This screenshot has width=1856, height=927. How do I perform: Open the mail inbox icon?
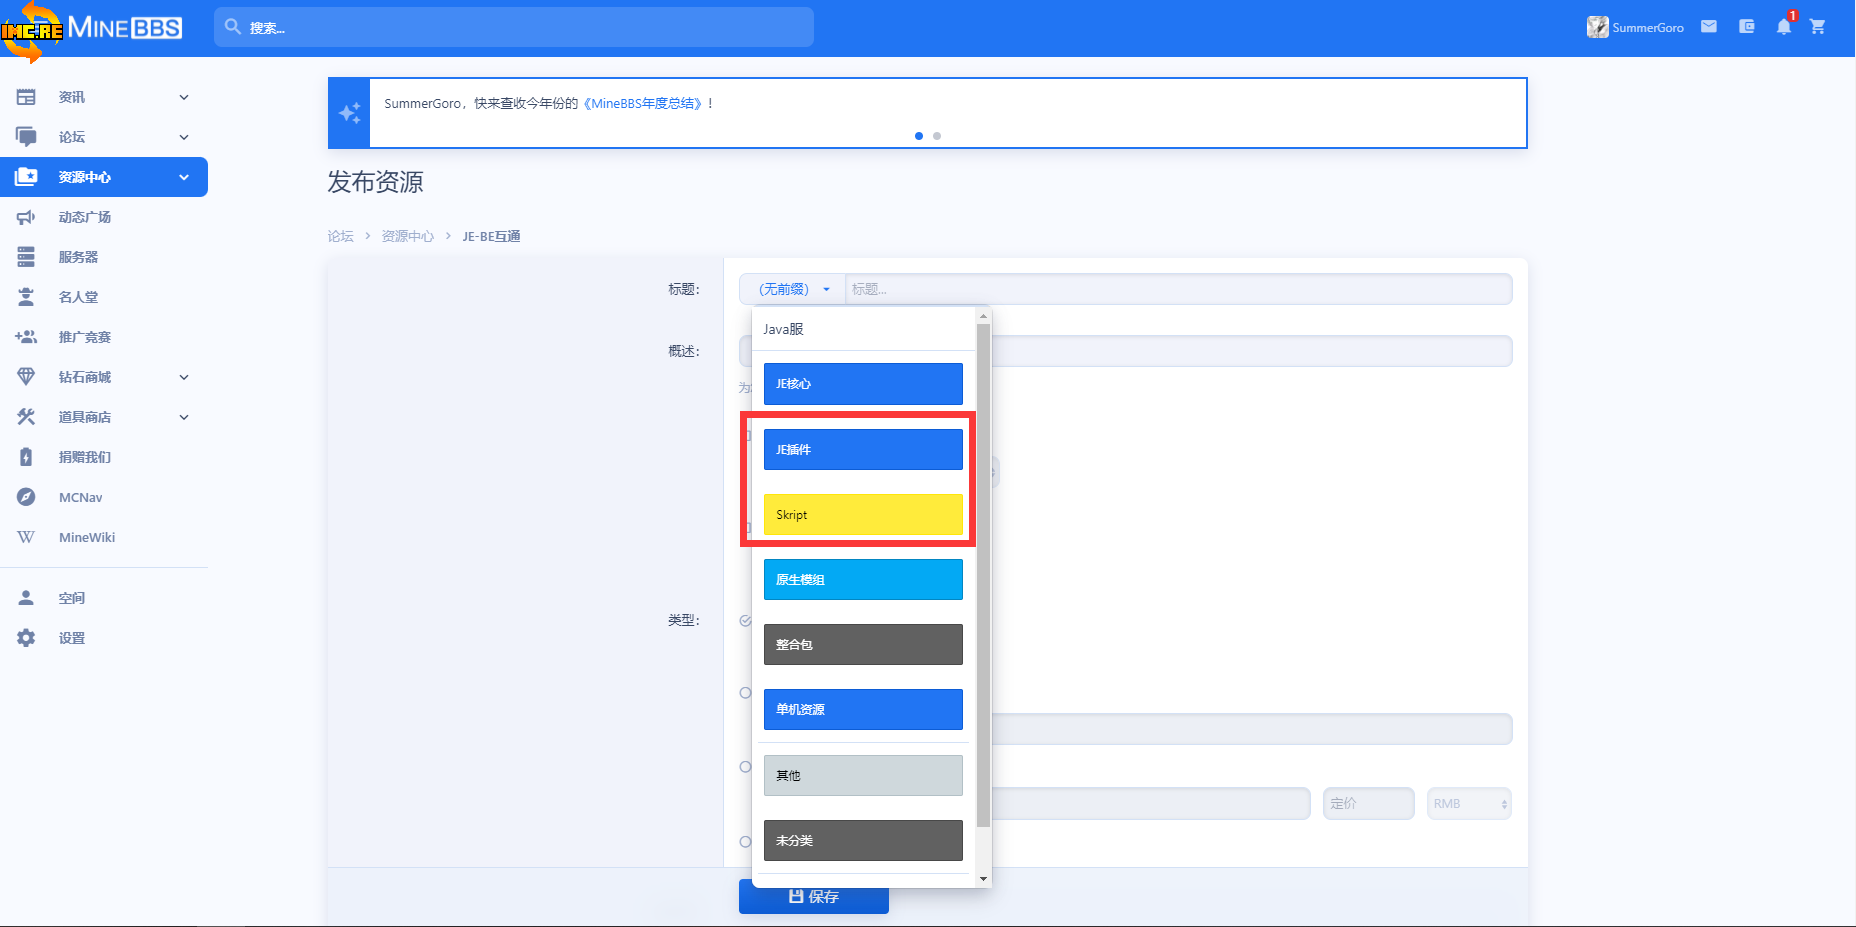[x=1709, y=27]
